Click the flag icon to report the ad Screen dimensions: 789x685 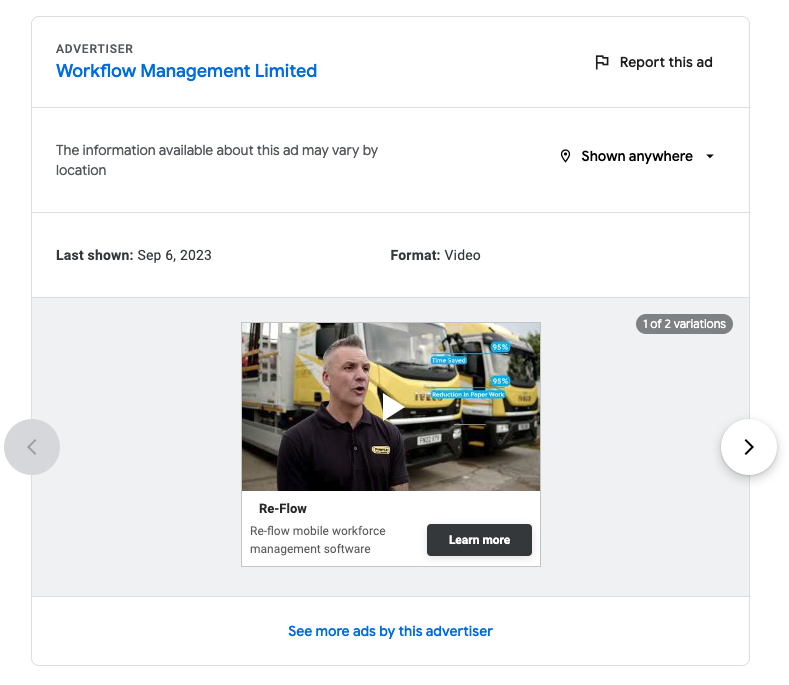coord(602,62)
